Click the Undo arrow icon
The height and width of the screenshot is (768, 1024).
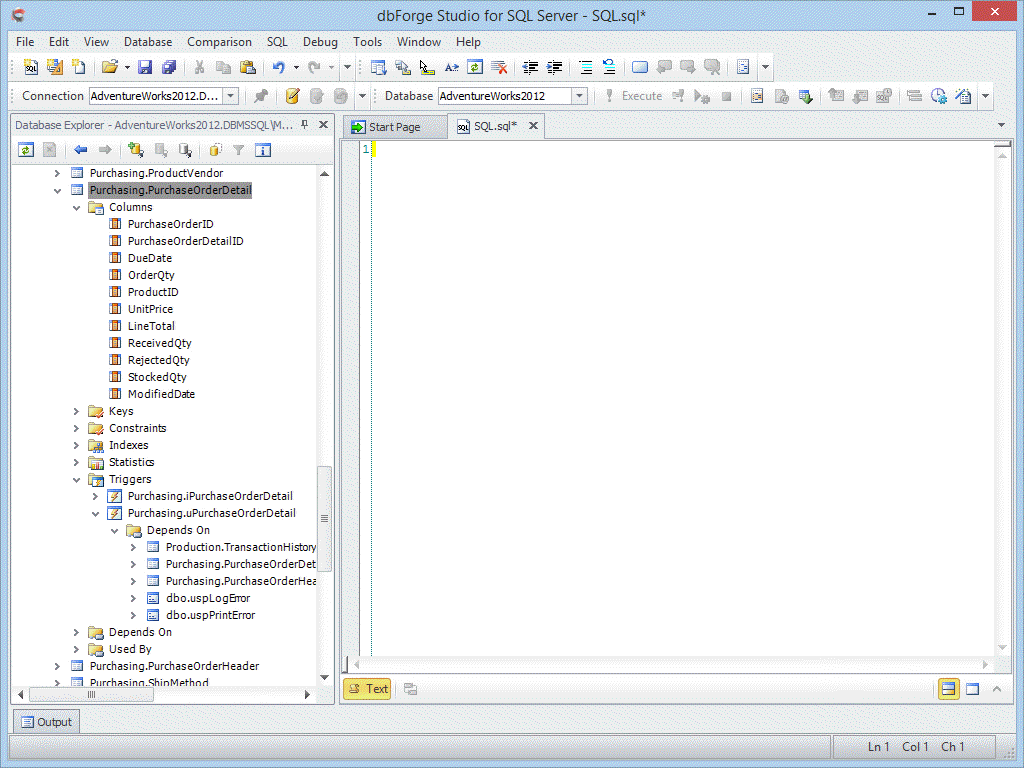(x=279, y=67)
